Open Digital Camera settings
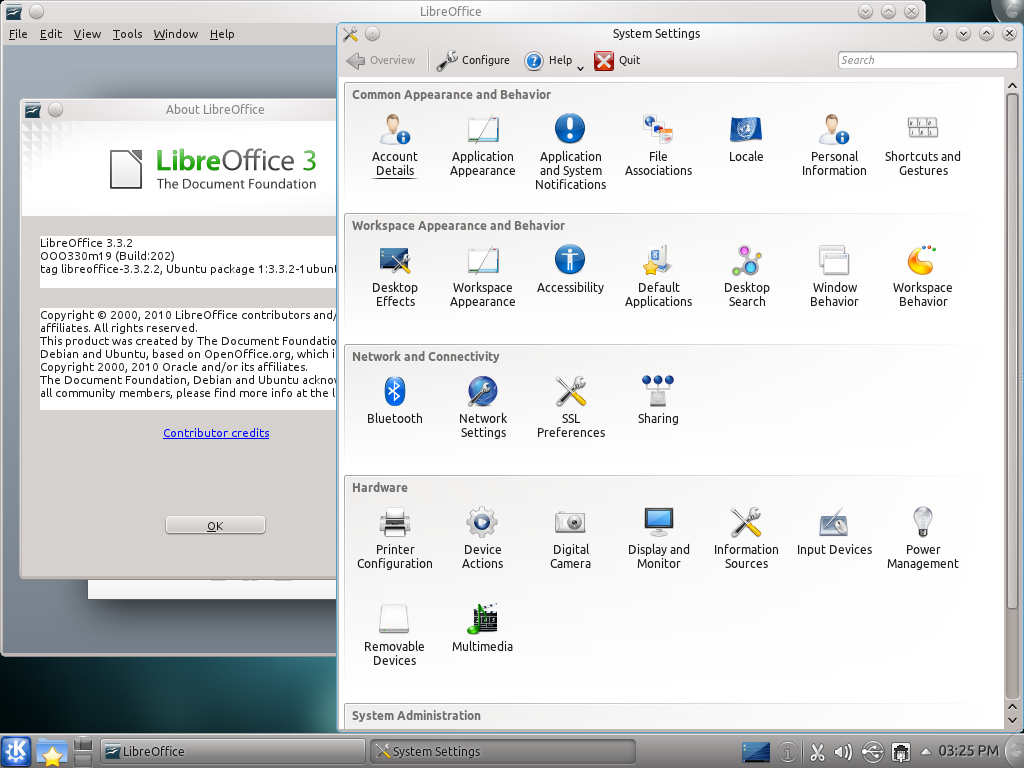 pos(570,538)
